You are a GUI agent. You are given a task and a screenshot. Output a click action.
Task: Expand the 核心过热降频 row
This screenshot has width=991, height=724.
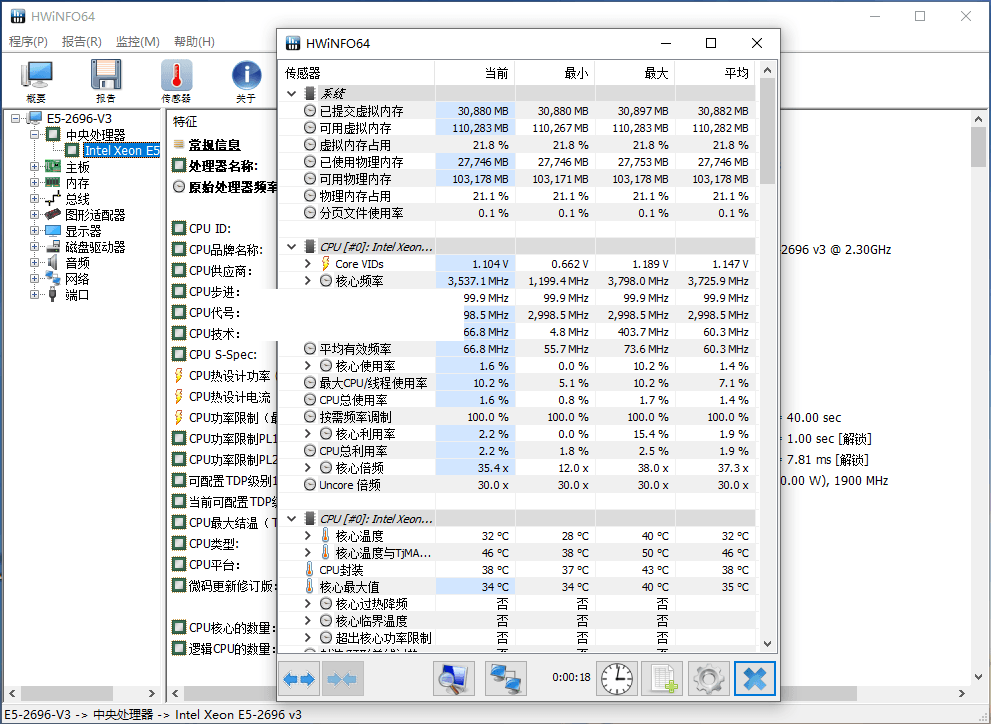[x=308, y=603]
